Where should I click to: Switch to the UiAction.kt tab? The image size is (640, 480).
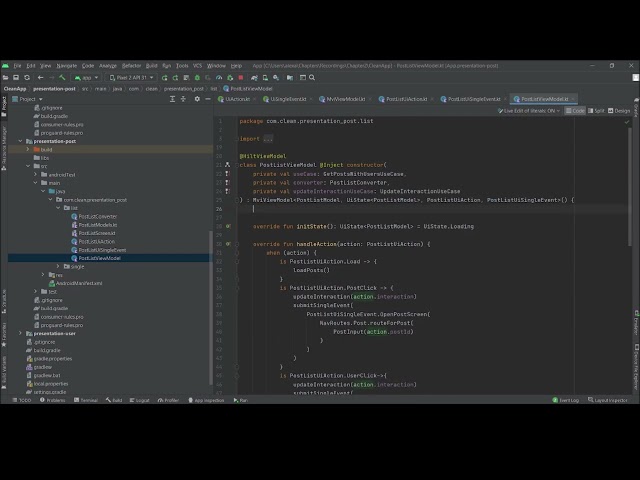pos(237,99)
